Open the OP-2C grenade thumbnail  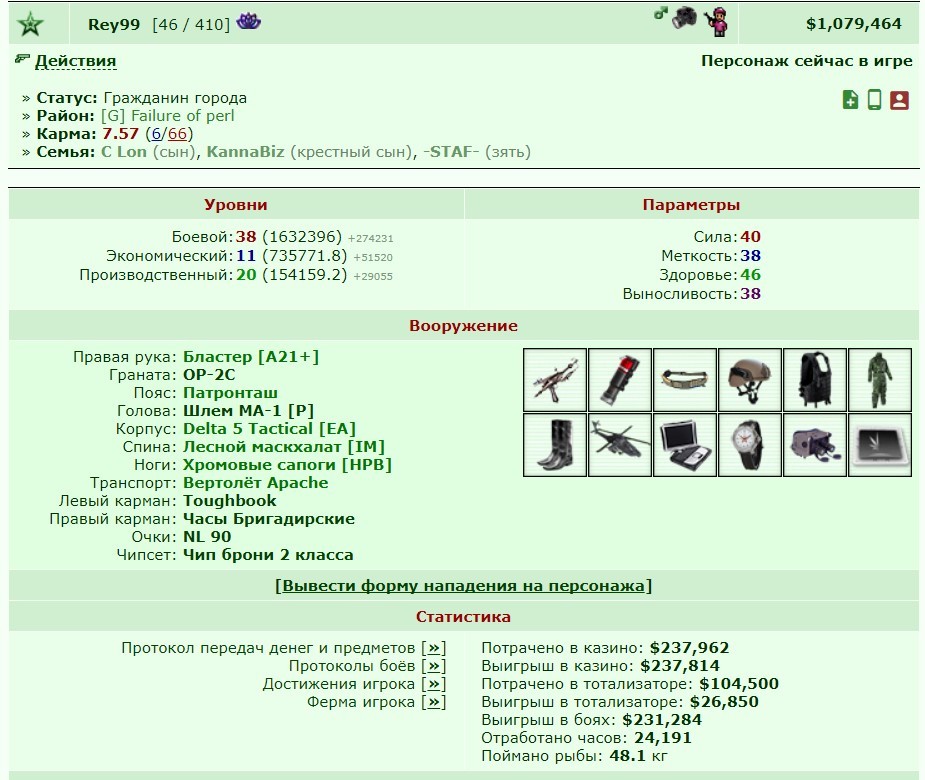click(x=619, y=380)
